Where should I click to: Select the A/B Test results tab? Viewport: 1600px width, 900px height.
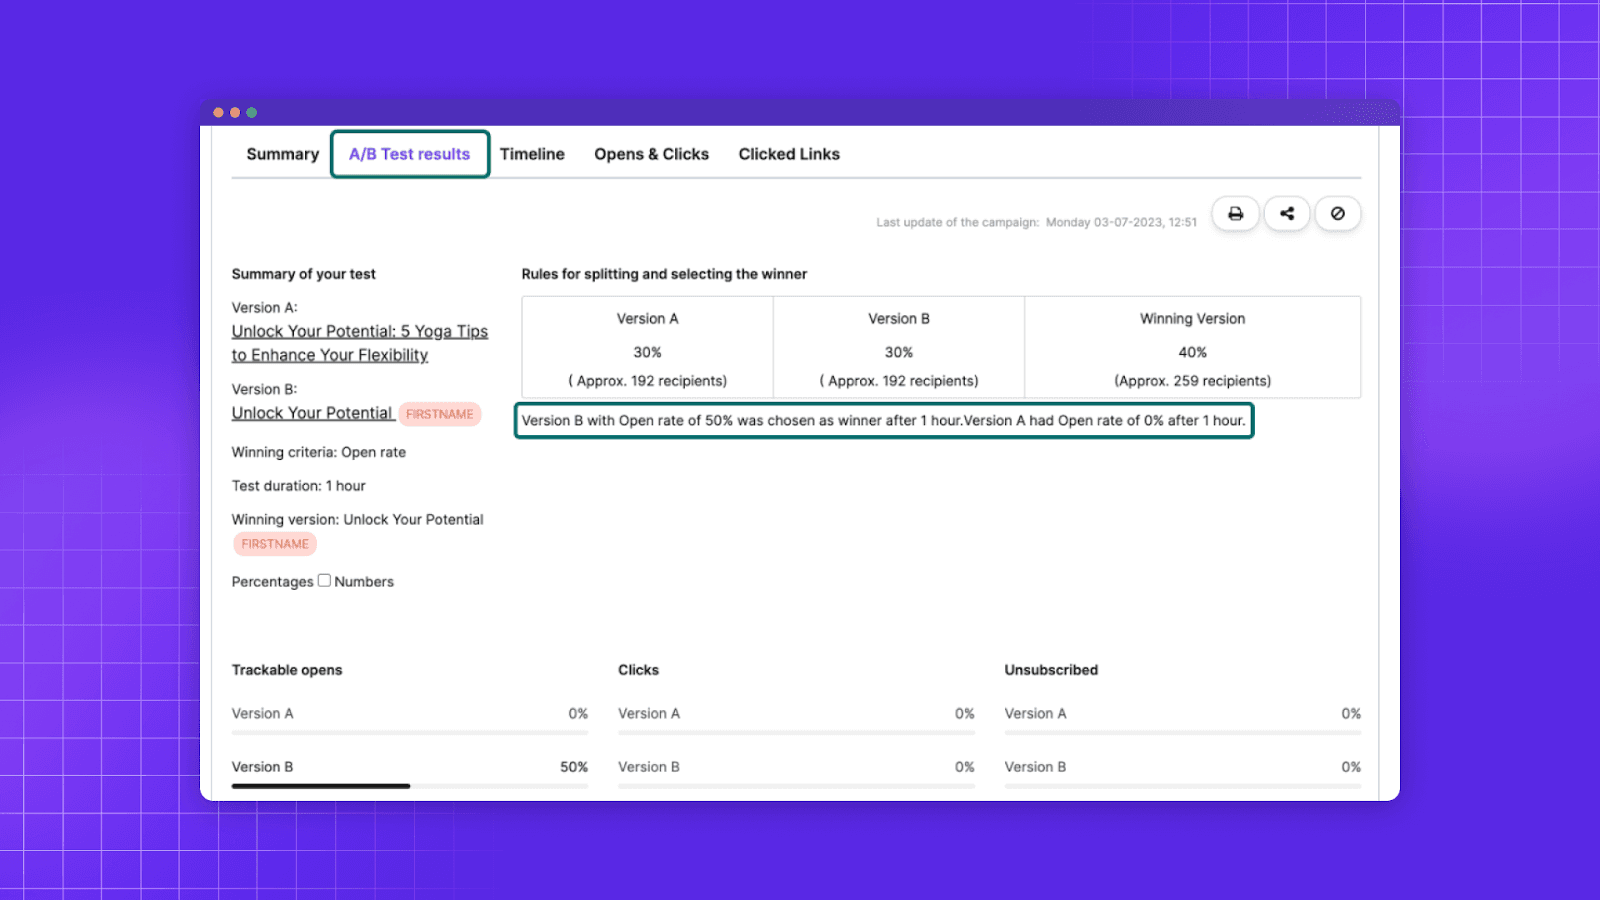click(x=409, y=154)
